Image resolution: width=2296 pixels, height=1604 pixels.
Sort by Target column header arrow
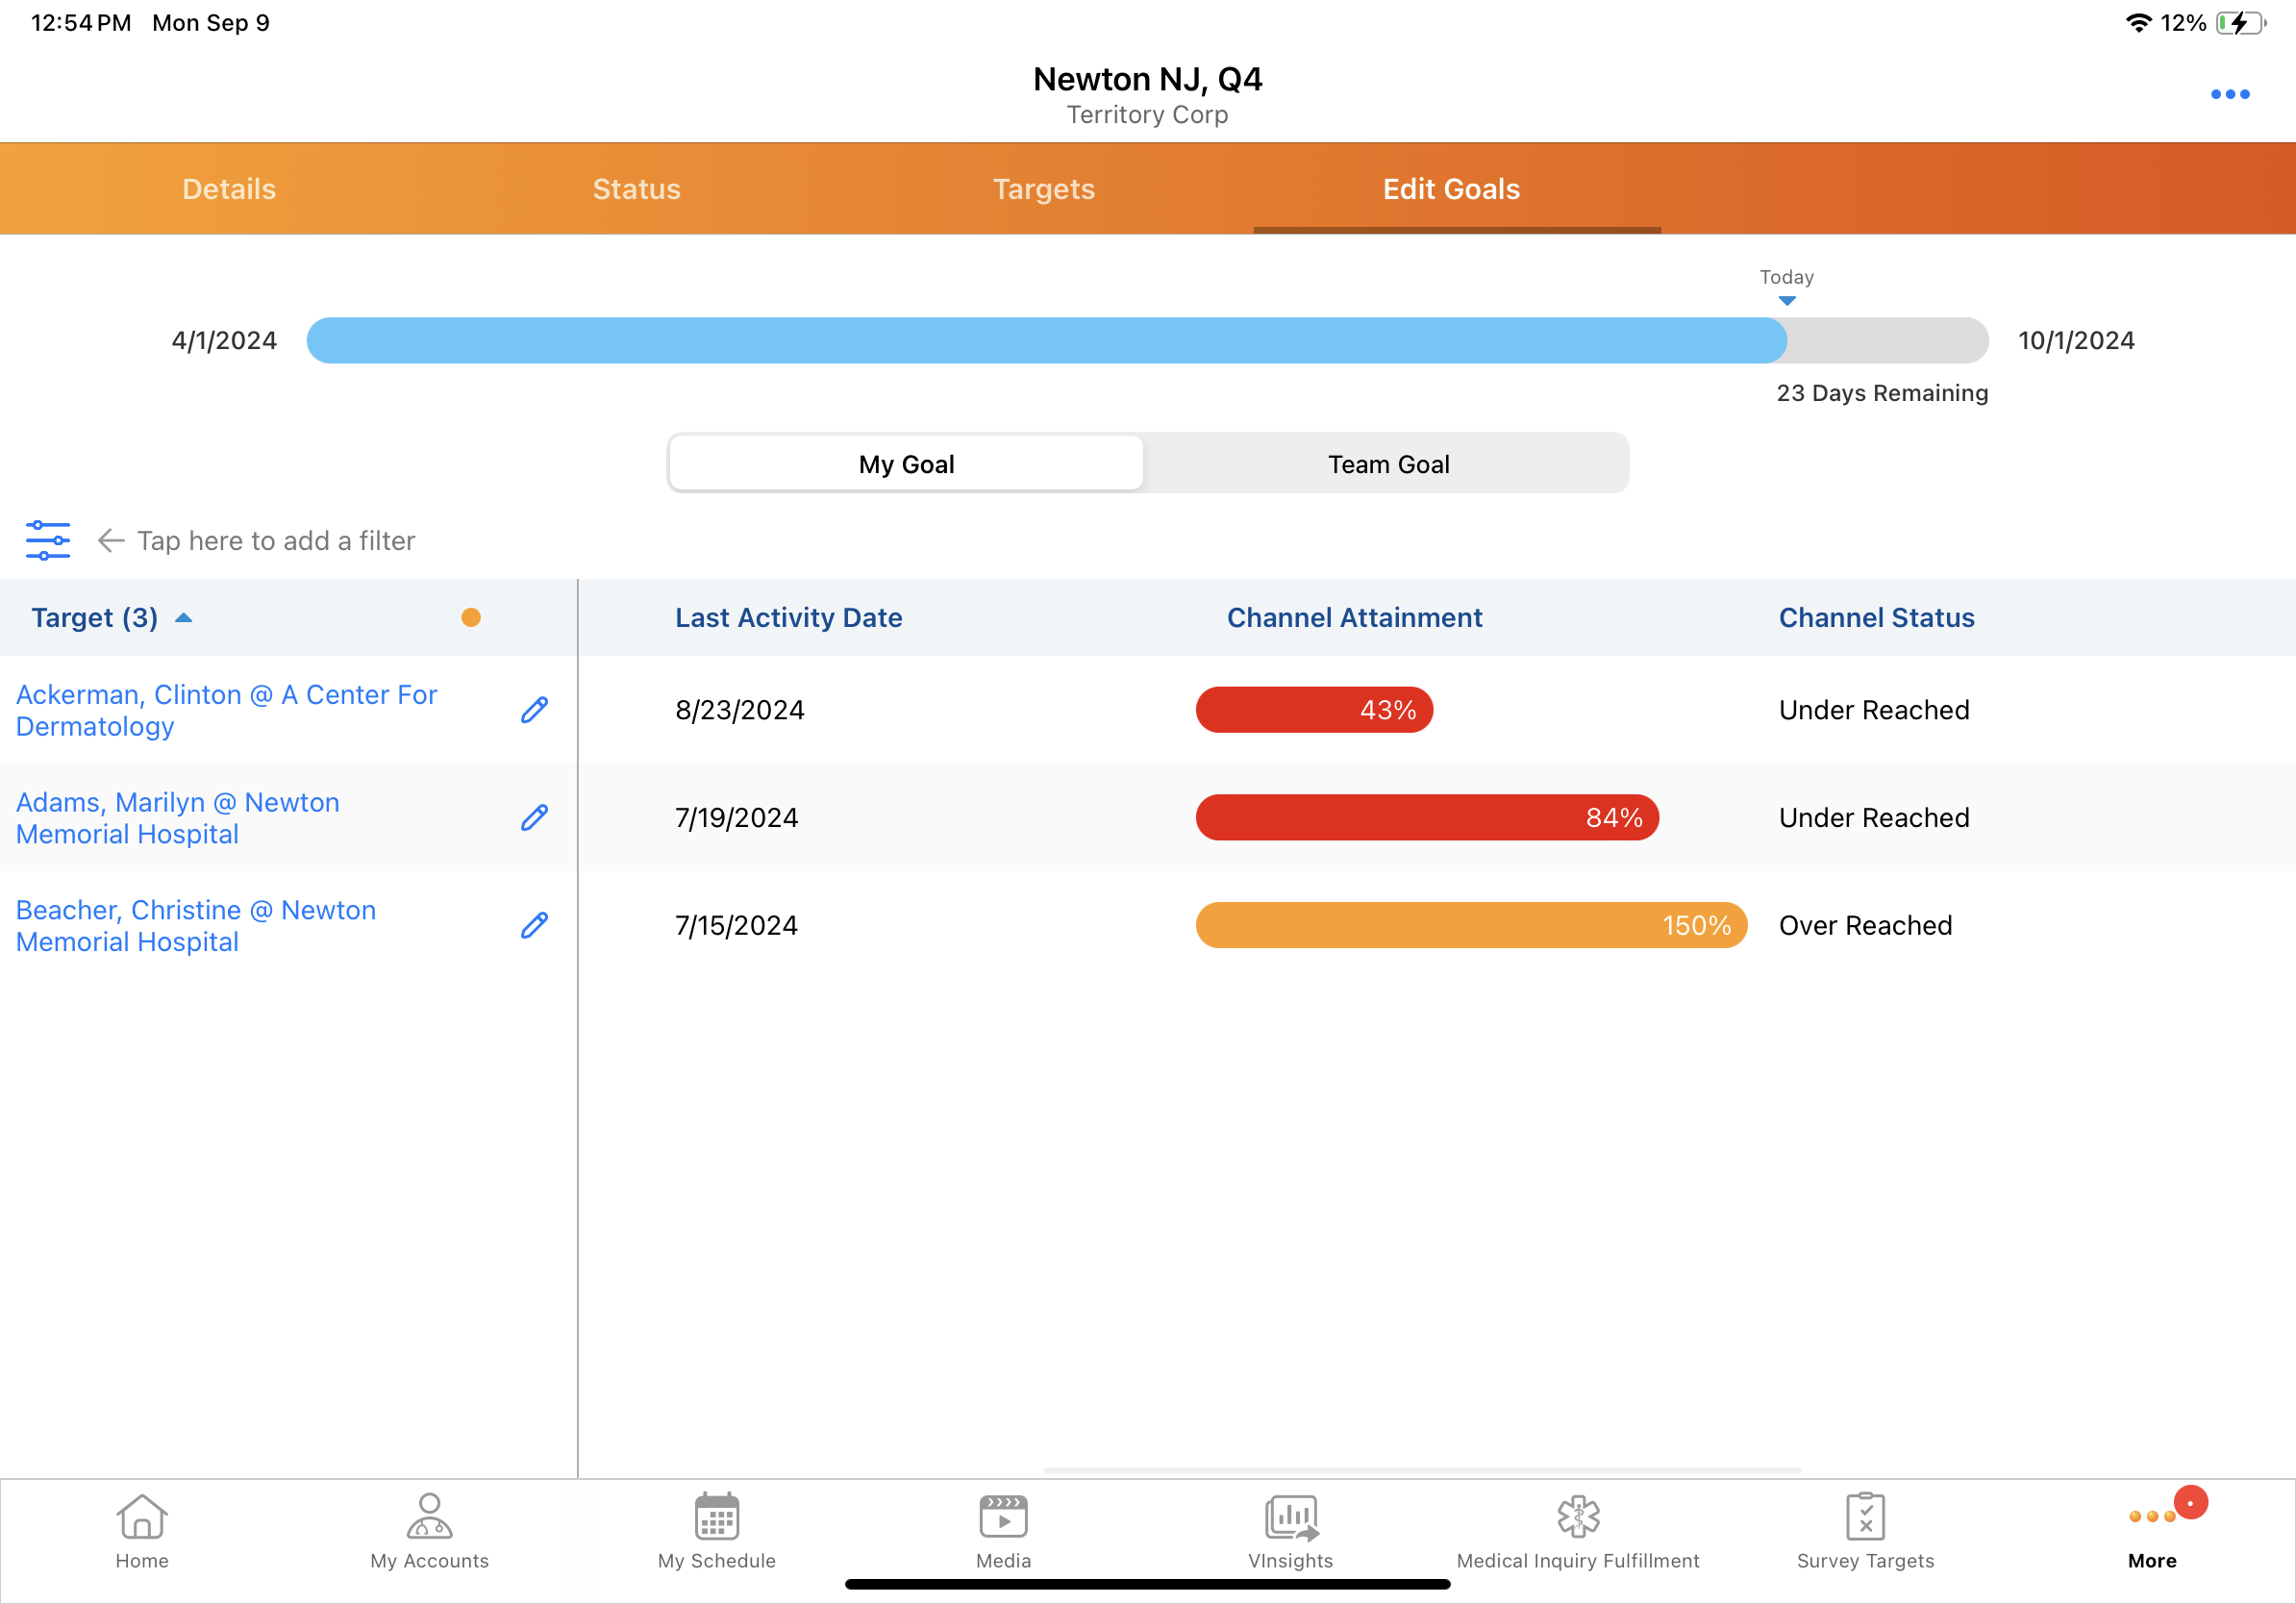click(x=184, y=618)
